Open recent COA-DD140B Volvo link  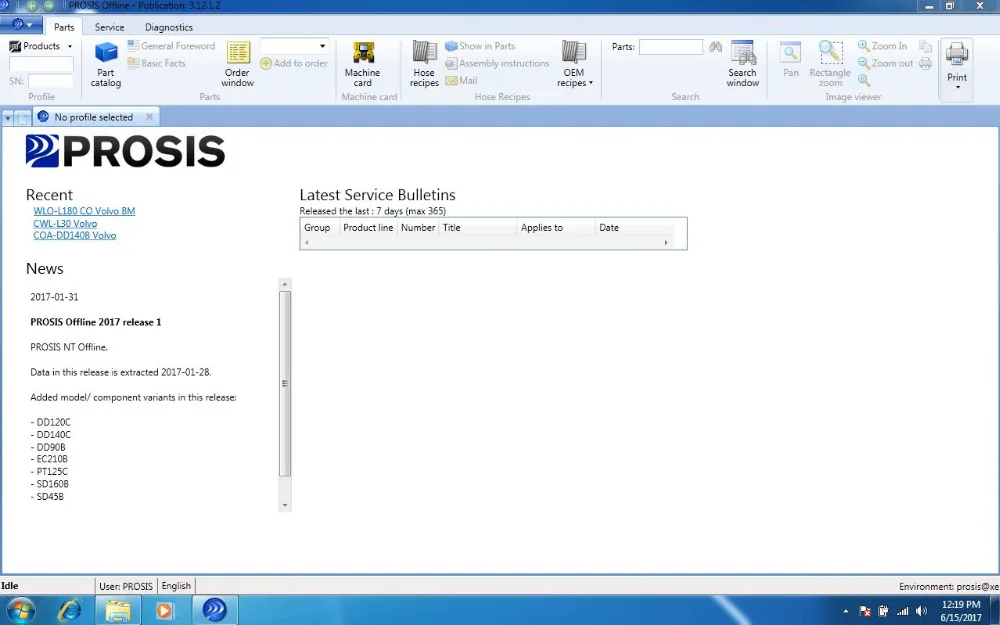[x=75, y=235]
